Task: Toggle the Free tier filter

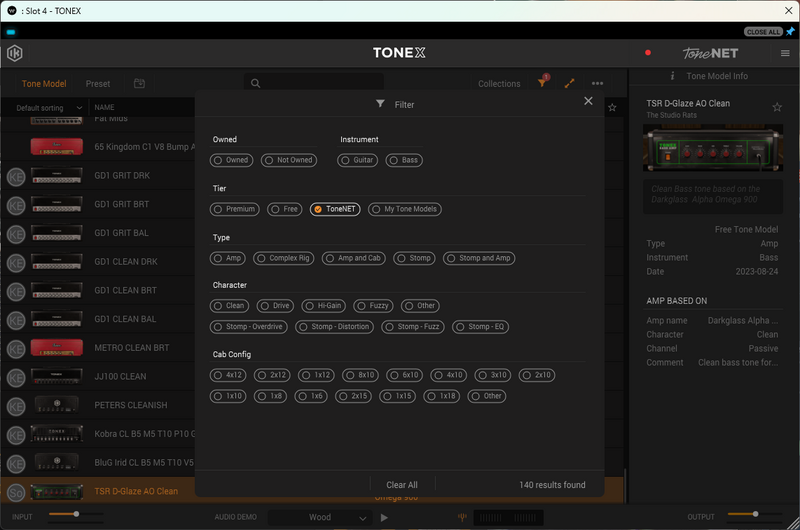Action: click(x=285, y=209)
